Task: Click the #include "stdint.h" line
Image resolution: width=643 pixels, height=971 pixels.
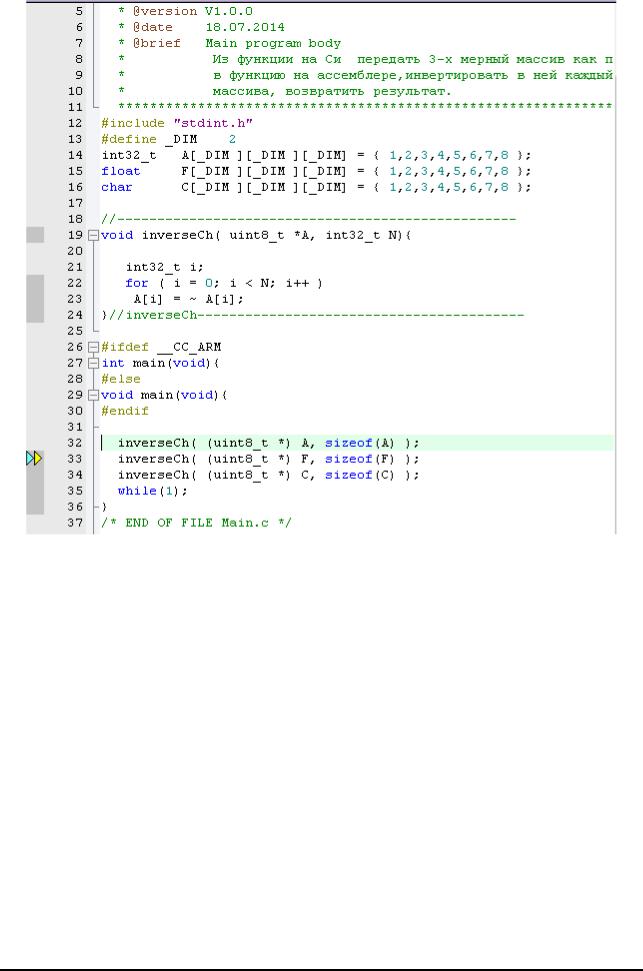Action: [177, 123]
